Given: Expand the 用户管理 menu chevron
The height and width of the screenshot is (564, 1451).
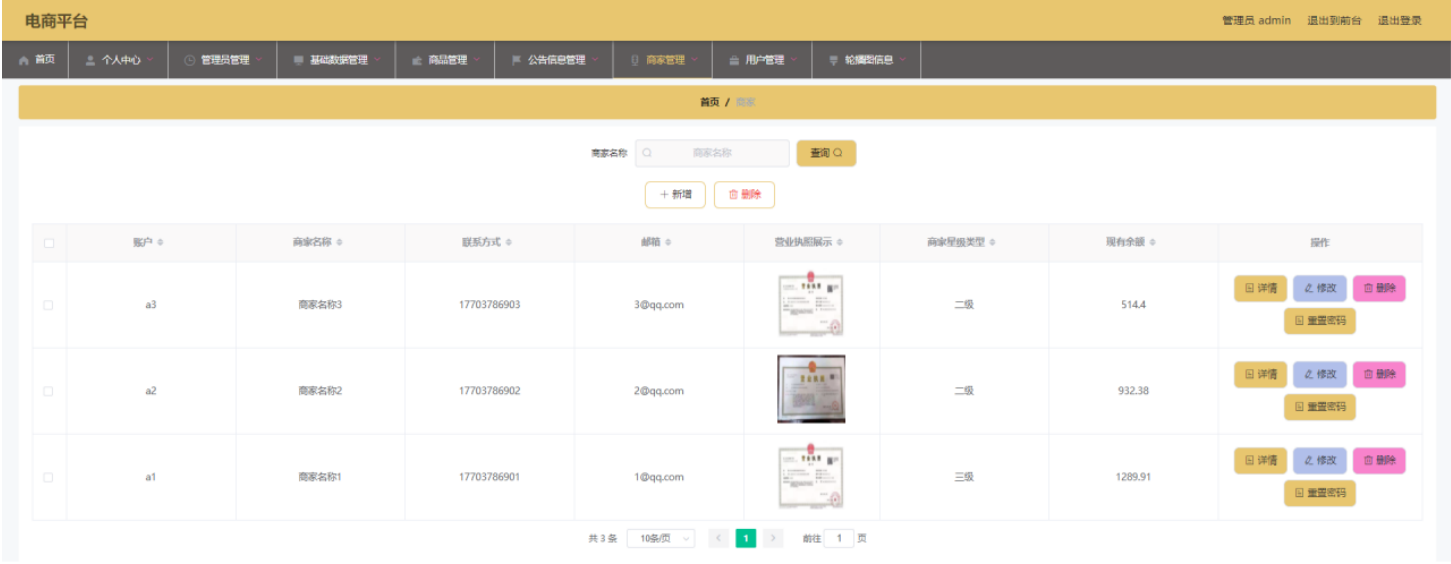Looking at the screenshot, I should click(793, 59).
